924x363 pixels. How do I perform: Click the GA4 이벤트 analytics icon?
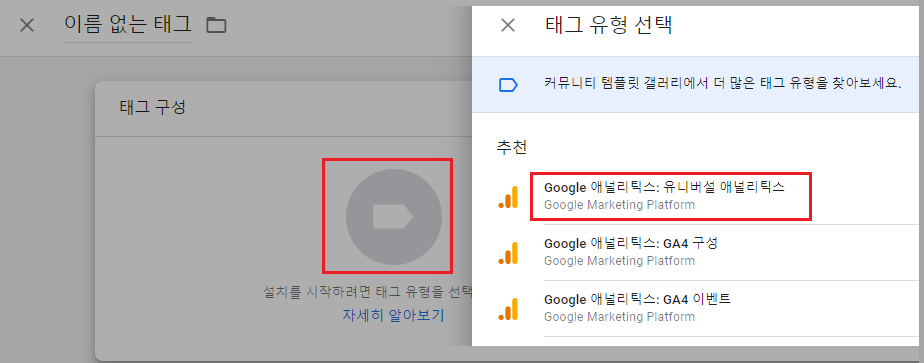(x=508, y=308)
